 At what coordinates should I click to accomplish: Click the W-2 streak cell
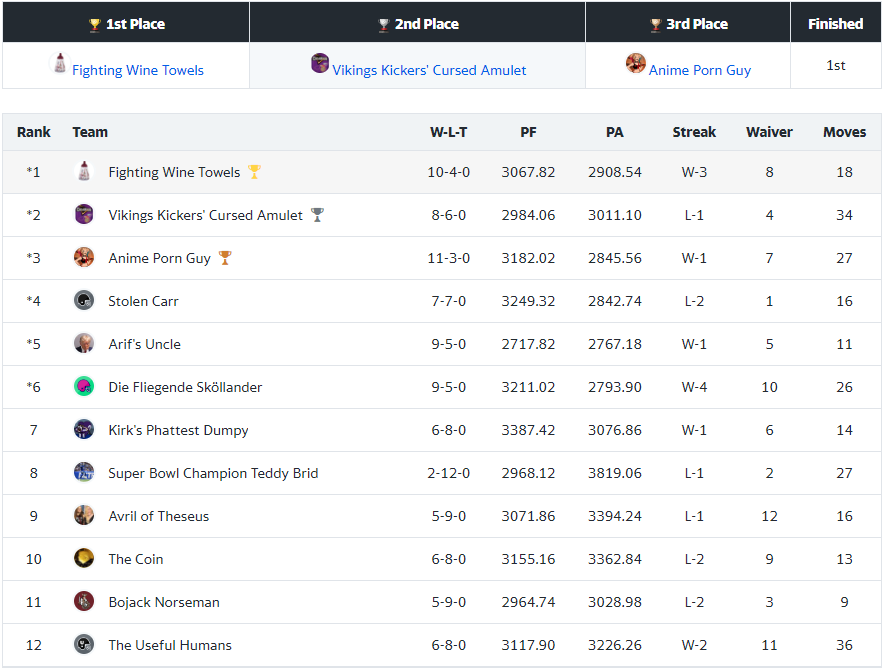694,645
